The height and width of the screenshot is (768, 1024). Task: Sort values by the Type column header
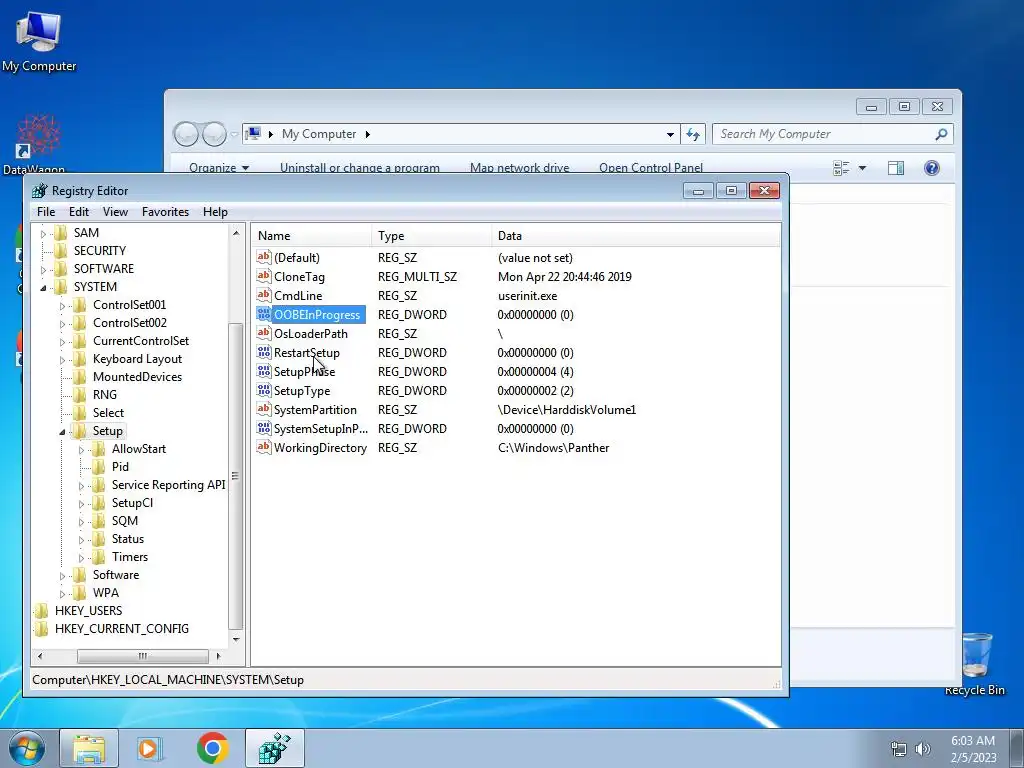pos(432,236)
